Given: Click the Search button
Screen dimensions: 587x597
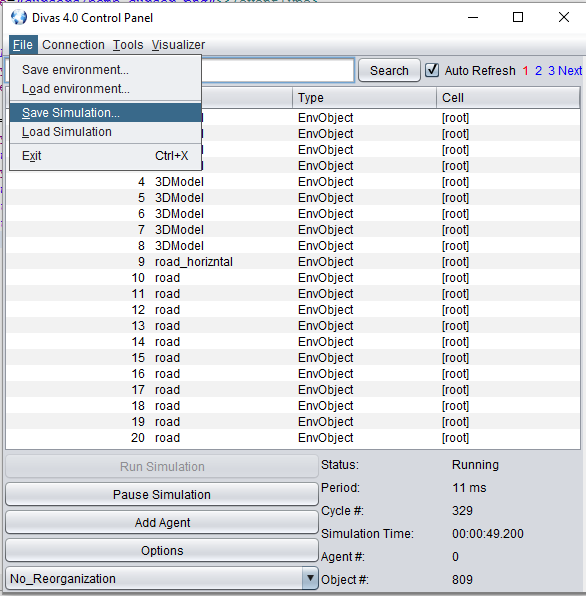Looking at the screenshot, I should pos(389,70).
